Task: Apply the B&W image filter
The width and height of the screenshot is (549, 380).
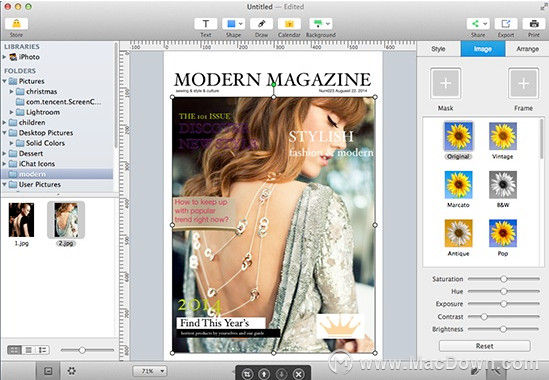Action: (x=503, y=185)
